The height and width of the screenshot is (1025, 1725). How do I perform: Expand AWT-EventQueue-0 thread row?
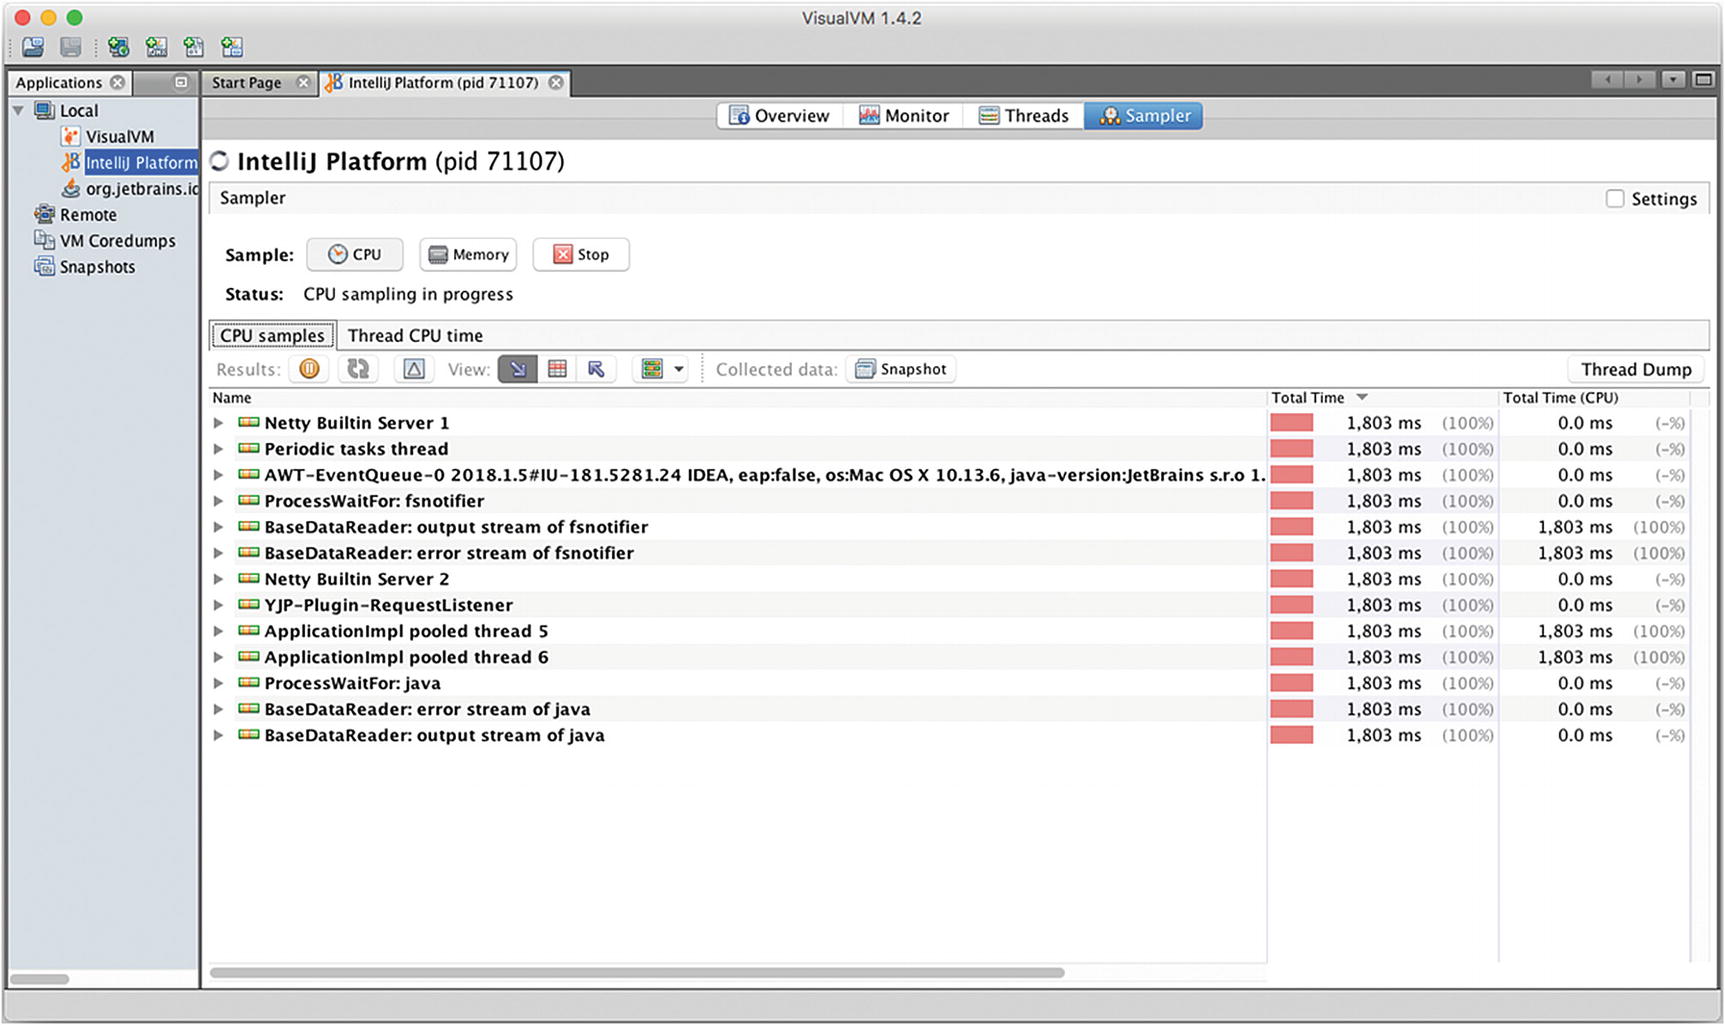coord(218,475)
